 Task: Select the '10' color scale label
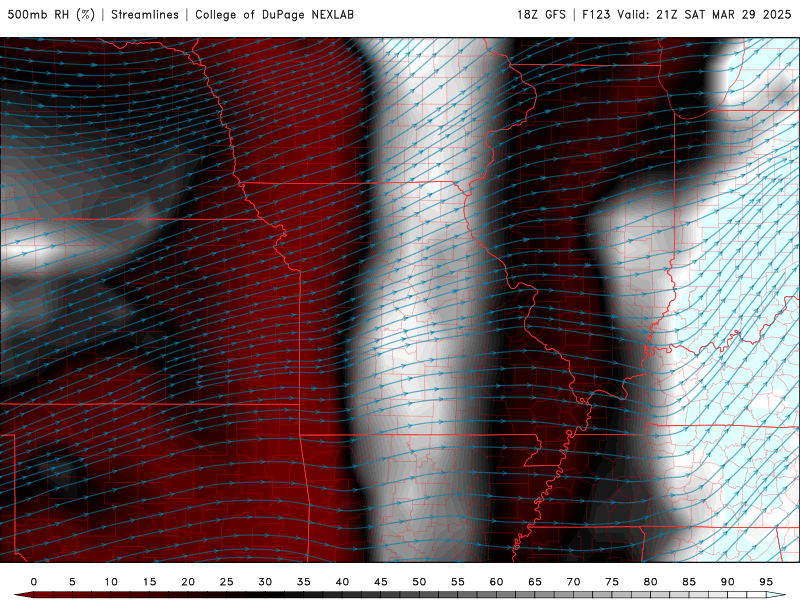(x=111, y=582)
